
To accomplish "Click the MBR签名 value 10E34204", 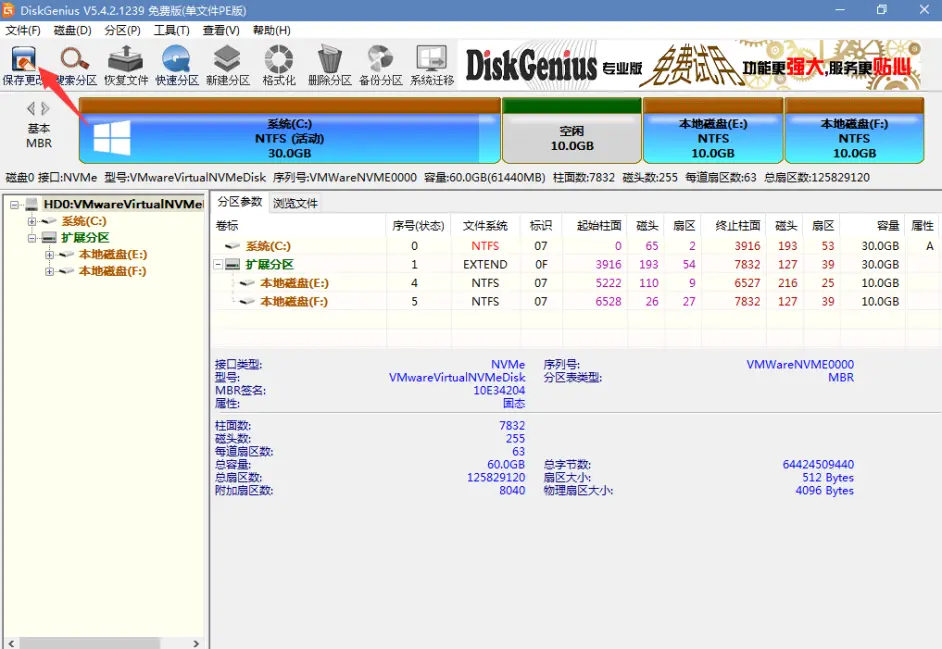I will click(x=499, y=391).
